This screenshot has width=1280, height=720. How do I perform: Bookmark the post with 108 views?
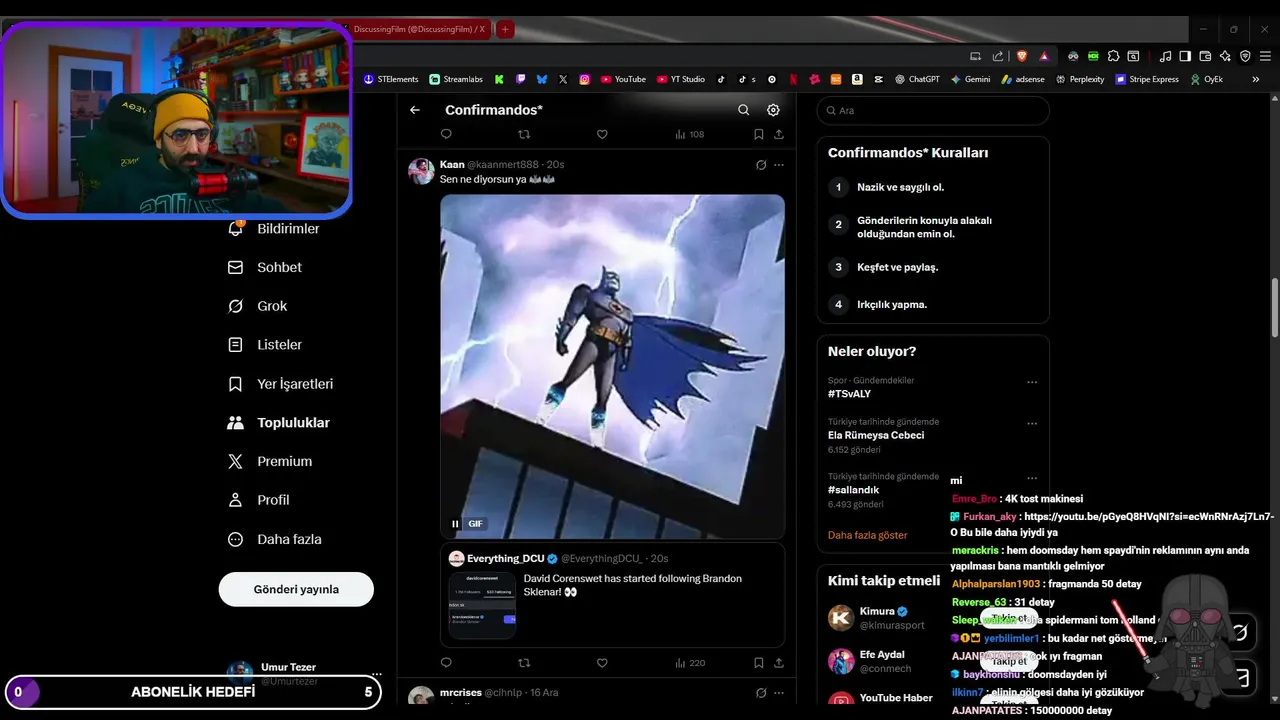point(759,134)
